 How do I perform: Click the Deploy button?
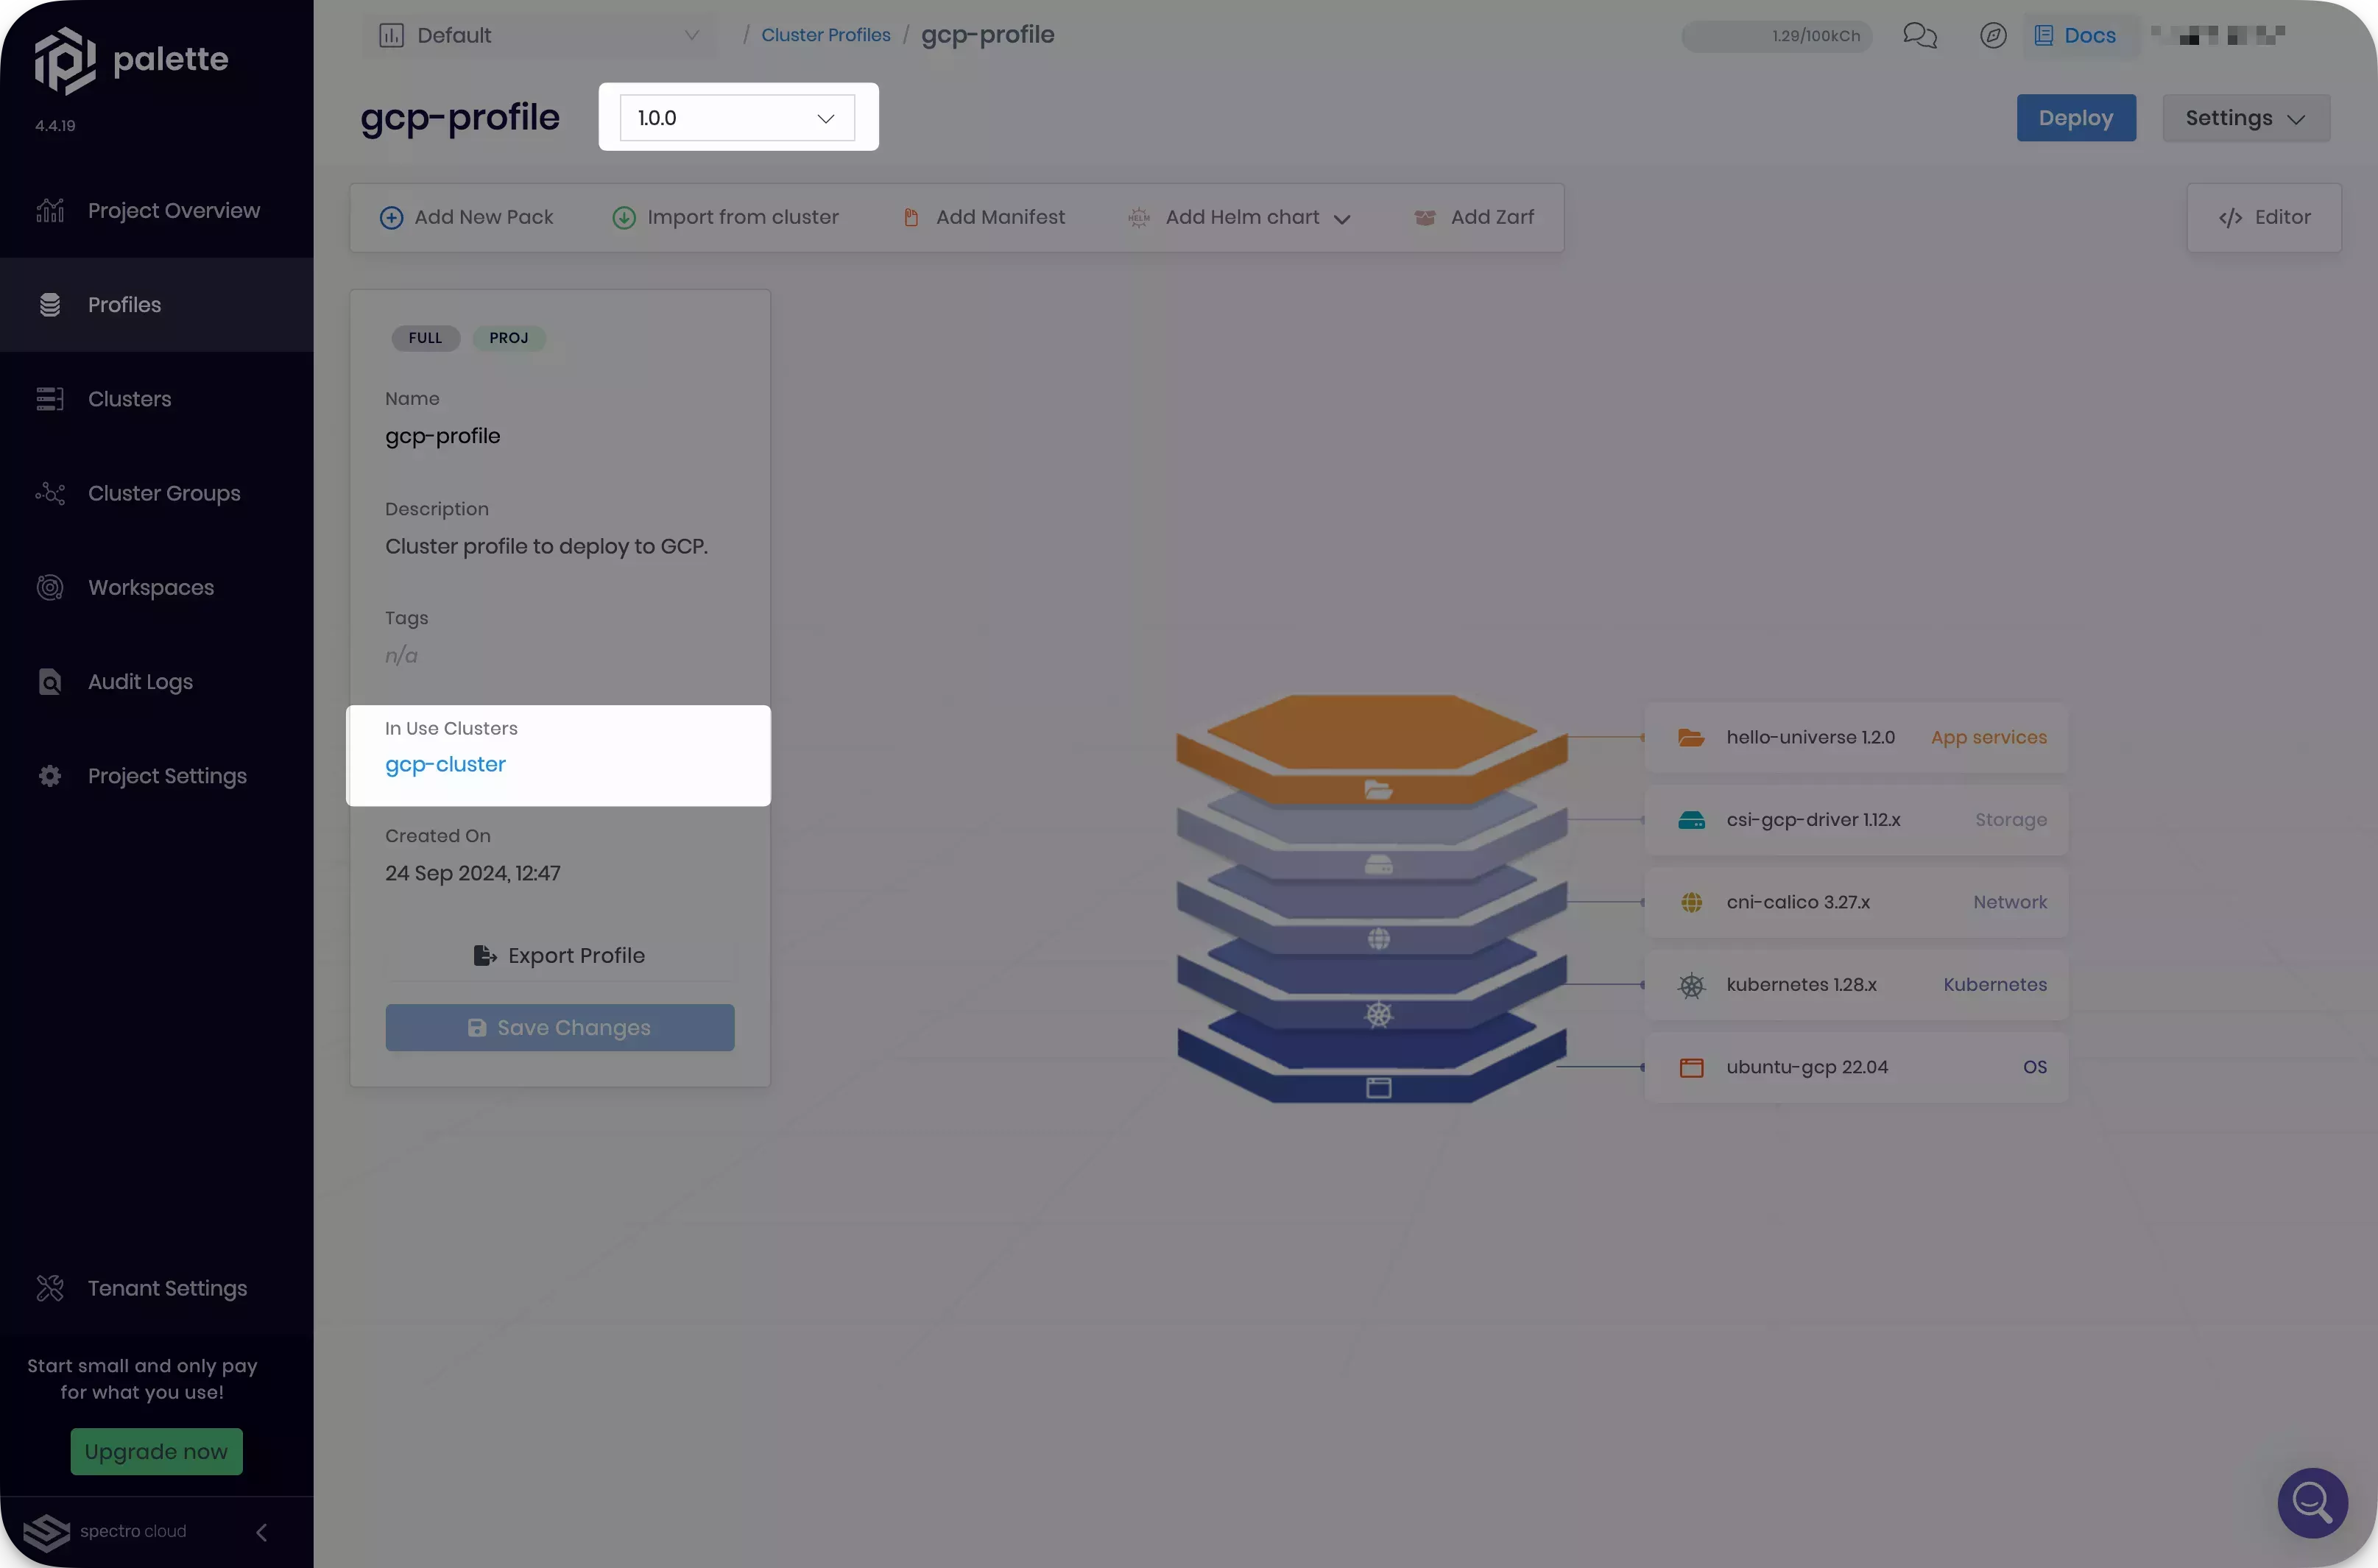[2076, 117]
